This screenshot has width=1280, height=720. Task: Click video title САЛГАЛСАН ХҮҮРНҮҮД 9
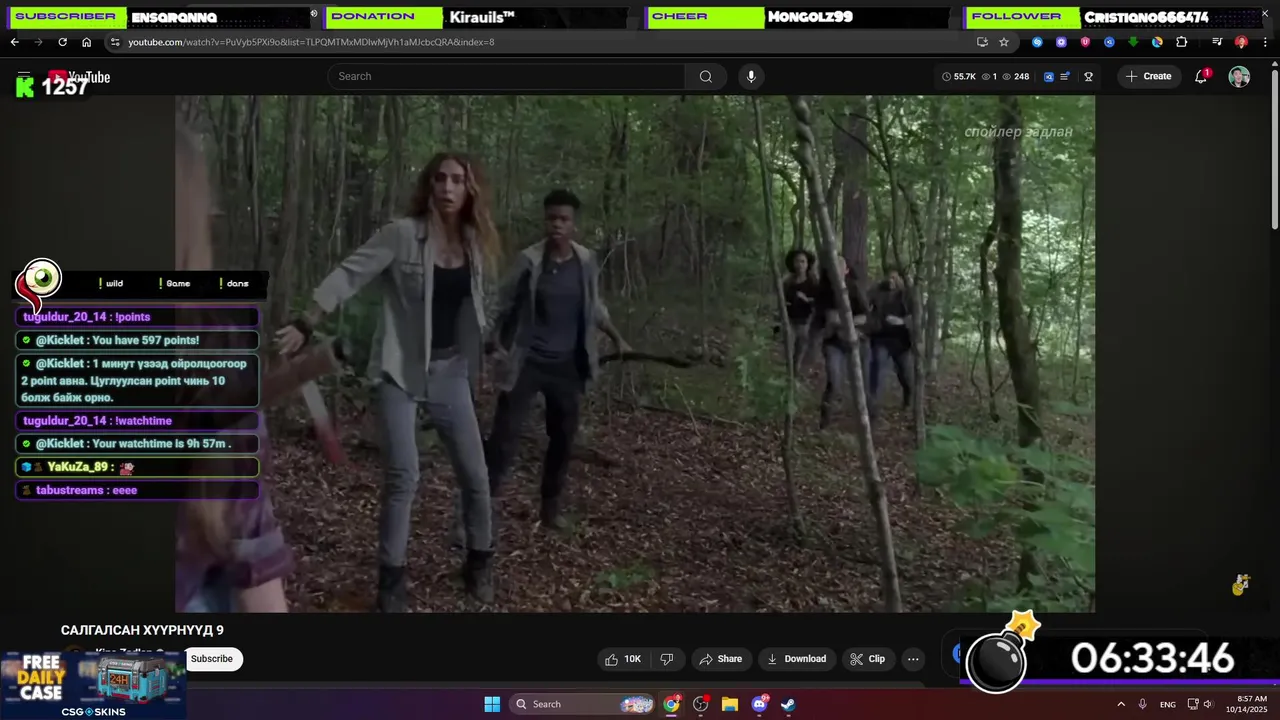click(x=142, y=630)
